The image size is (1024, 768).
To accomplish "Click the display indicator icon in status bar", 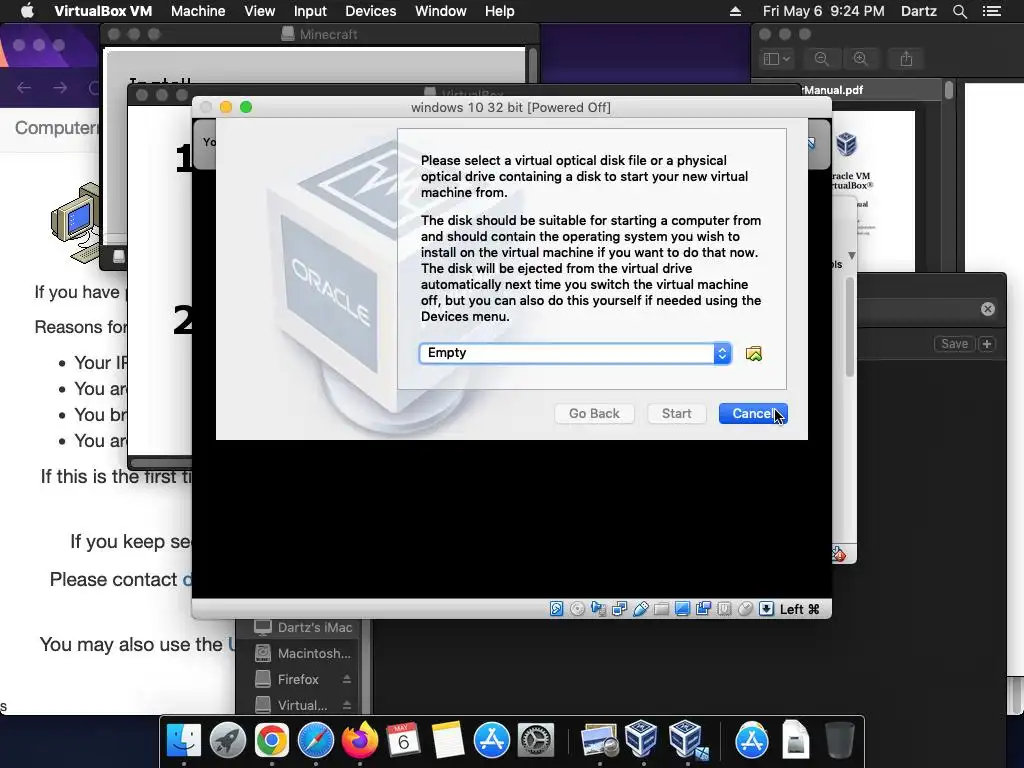I will [682, 609].
